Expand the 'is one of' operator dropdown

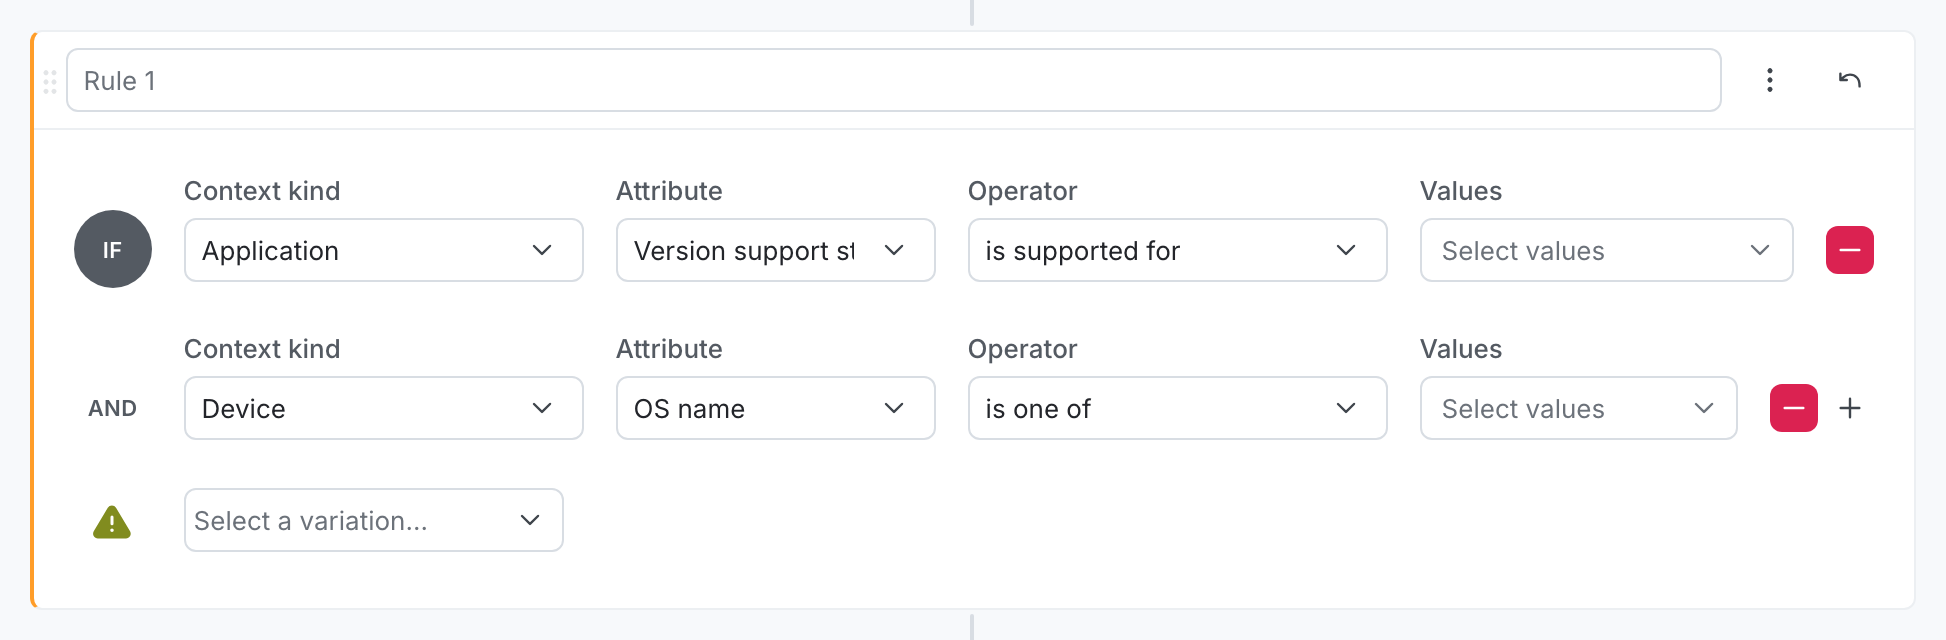click(x=1177, y=408)
